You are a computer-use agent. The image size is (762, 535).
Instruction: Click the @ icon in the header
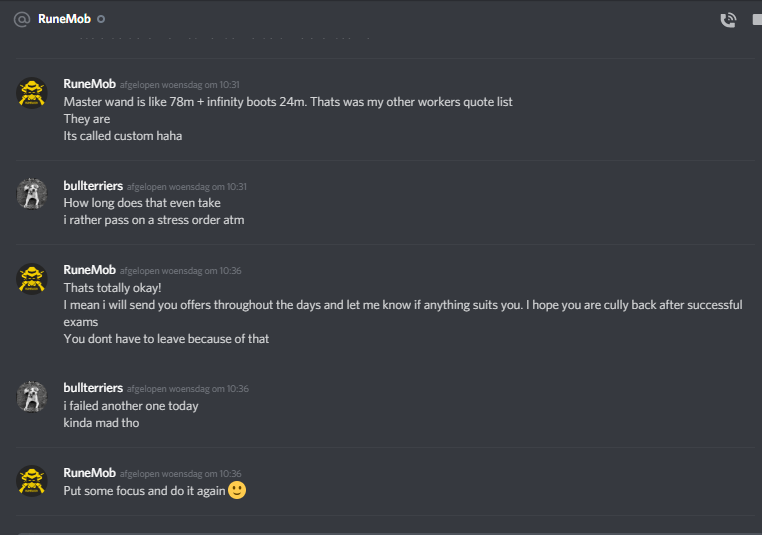(x=21, y=19)
